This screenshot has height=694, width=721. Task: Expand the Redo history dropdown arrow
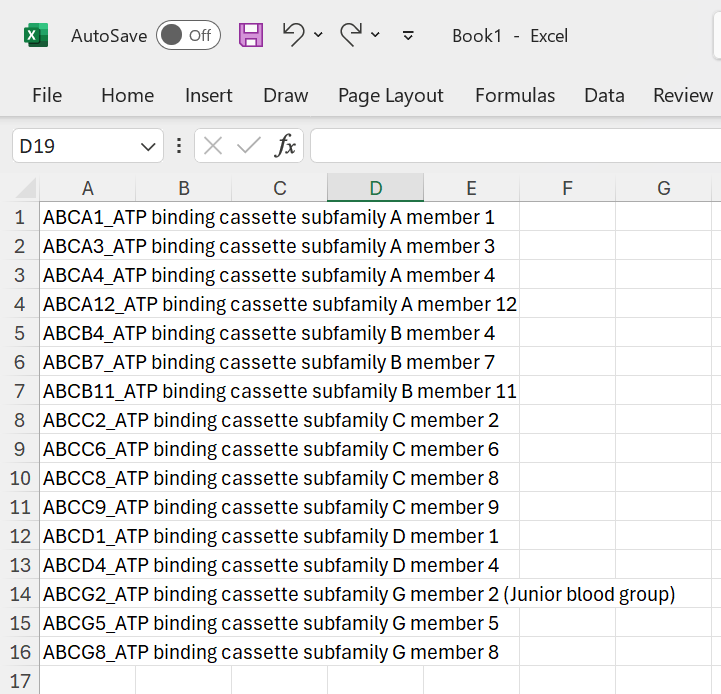(x=375, y=35)
